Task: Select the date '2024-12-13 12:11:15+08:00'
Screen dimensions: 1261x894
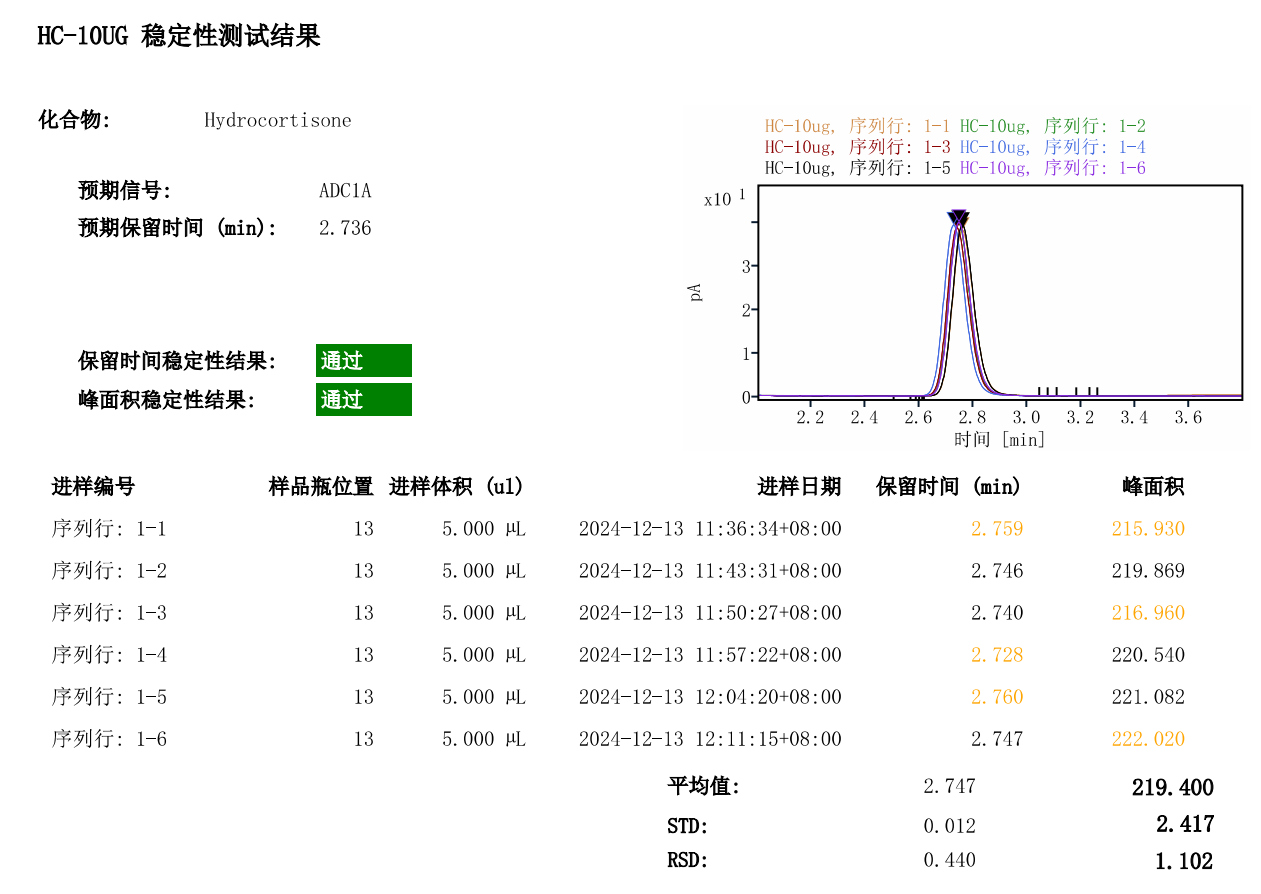Action: pyautogui.click(x=710, y=739)
